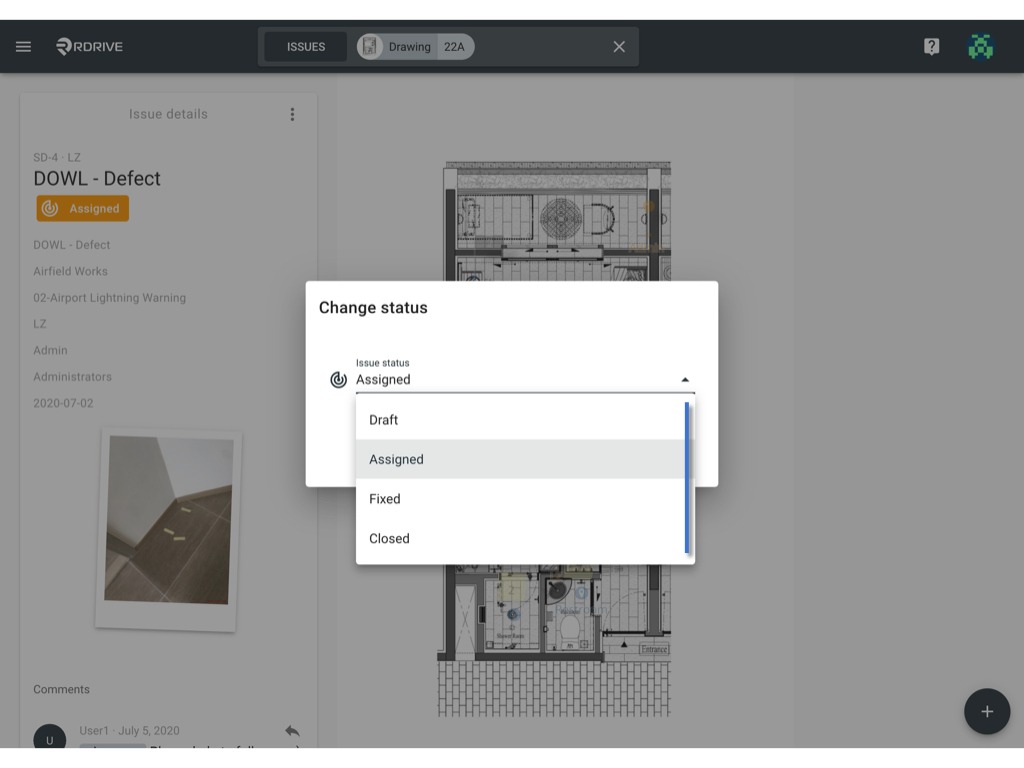Click the Administrators text
The width and height of the screenshot is (1024, 768).
pyautogui.click(x=72, y=377)
